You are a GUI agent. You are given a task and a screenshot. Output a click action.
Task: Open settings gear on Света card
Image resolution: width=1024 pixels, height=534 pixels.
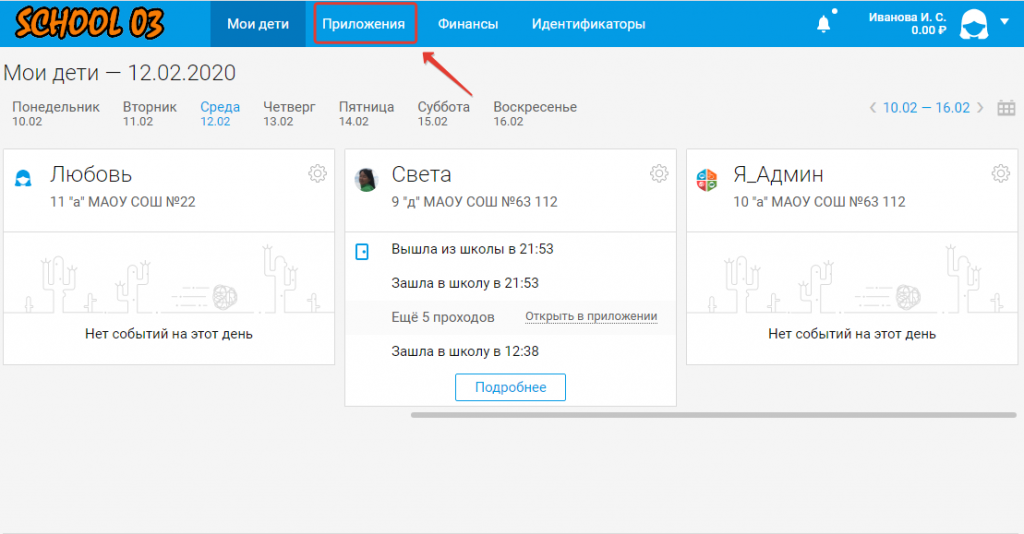(x=658, y=174)
